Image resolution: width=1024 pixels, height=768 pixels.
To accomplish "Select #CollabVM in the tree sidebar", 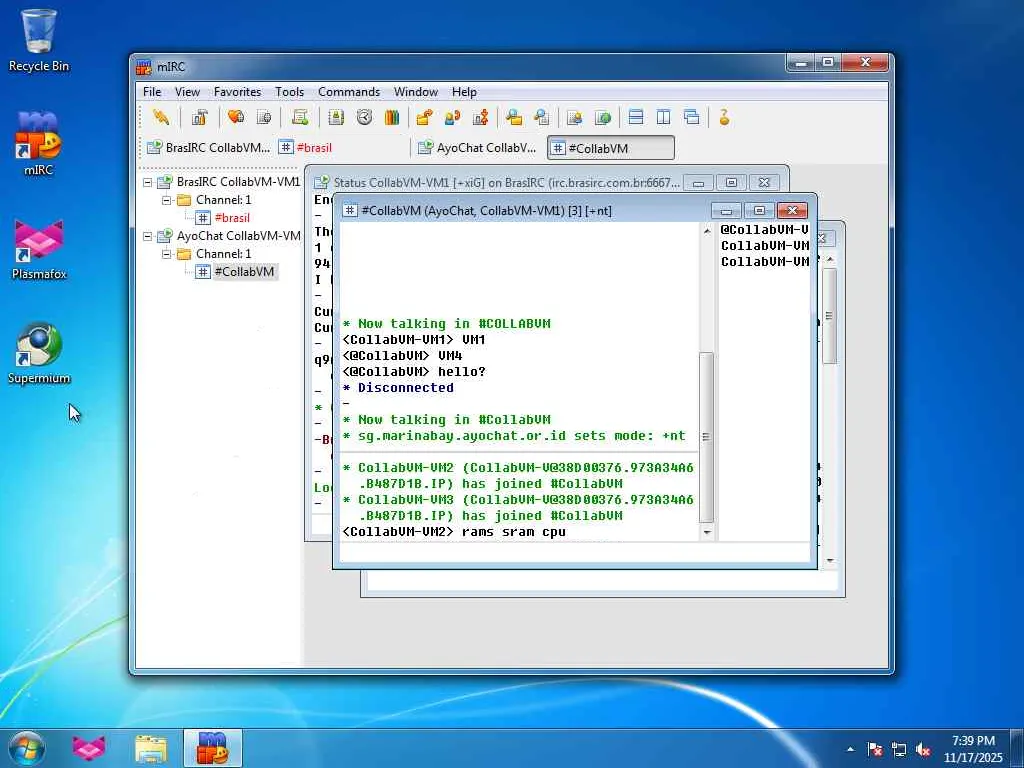I will [x=244, y=272].
